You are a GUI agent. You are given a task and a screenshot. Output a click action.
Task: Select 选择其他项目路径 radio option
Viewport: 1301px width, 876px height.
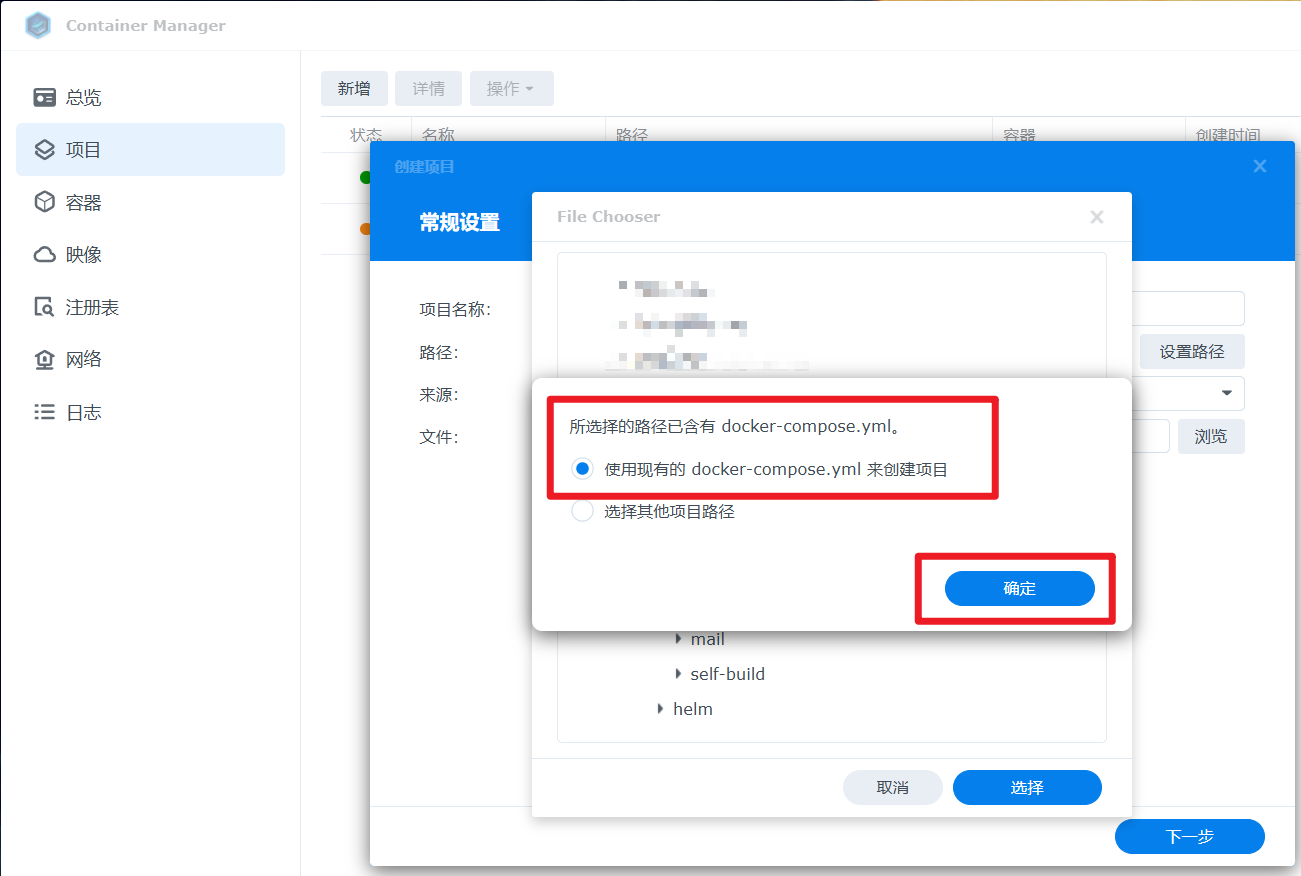pyautogui.click(x=582, y=511)
